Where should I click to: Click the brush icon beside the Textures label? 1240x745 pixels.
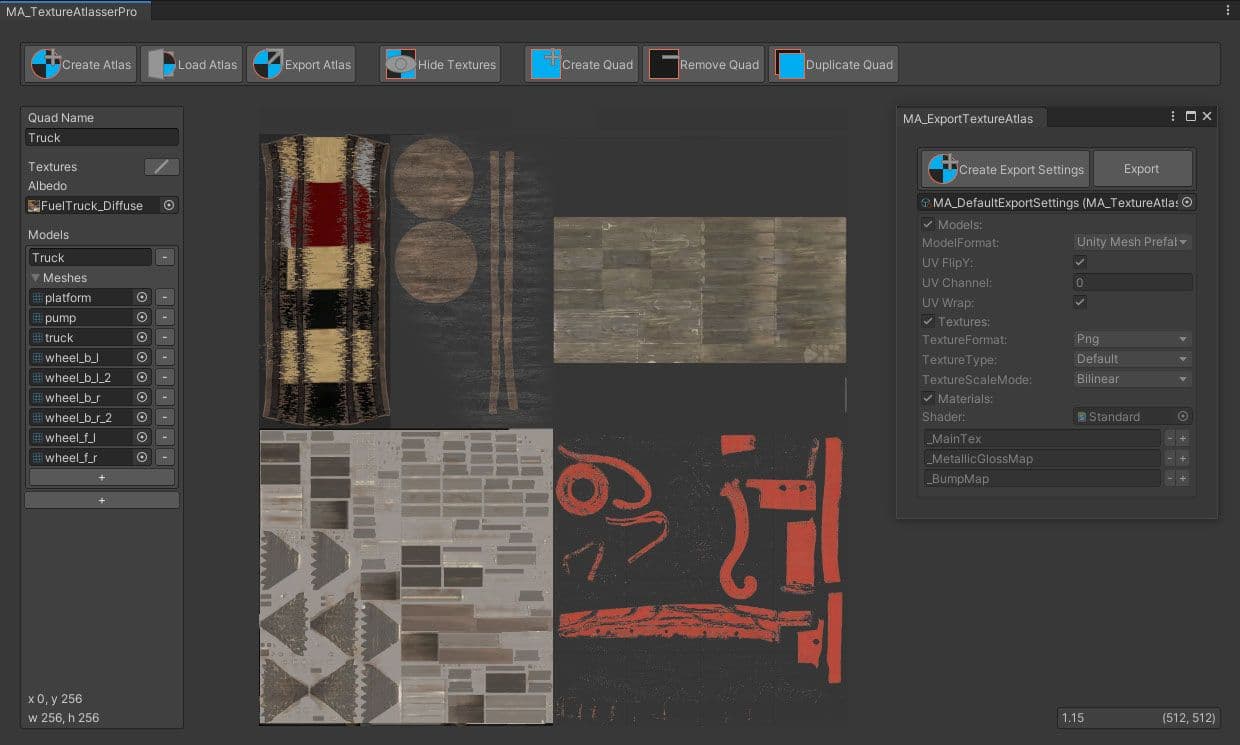159,166
